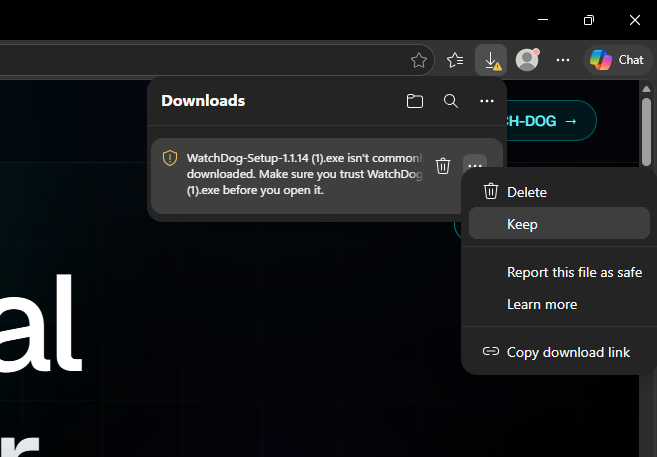
Task: Choose Copy download link
Action: coord(559,352)
